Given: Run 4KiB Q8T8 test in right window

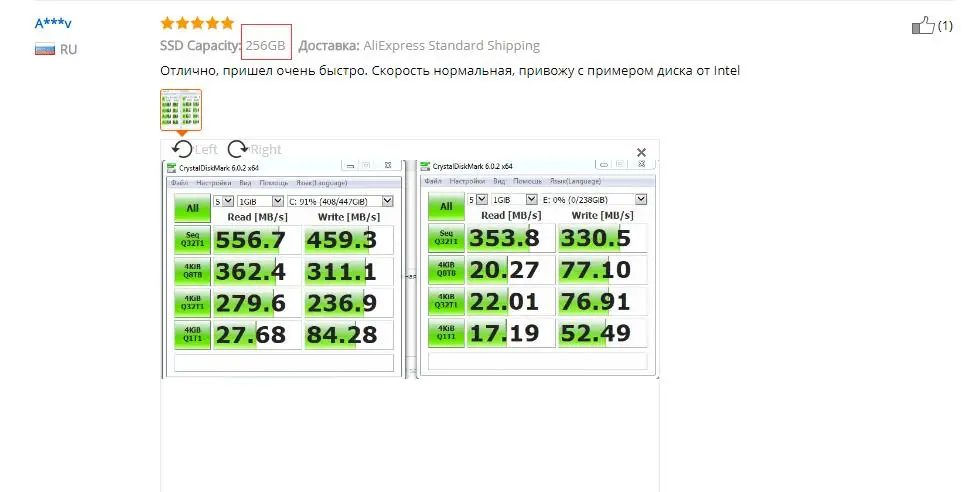Looking at the screenshot, I should (x=446, y=271).
